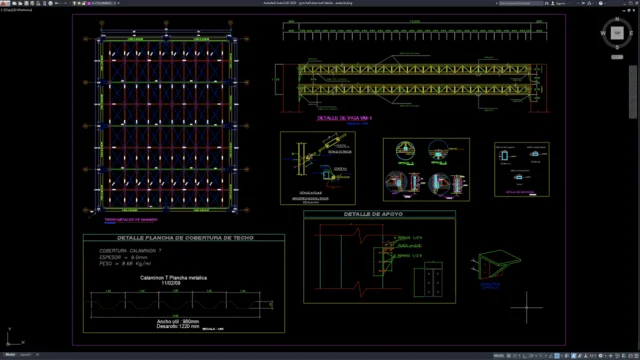Click the Redo arrow icon

click(x=65, y=3)
